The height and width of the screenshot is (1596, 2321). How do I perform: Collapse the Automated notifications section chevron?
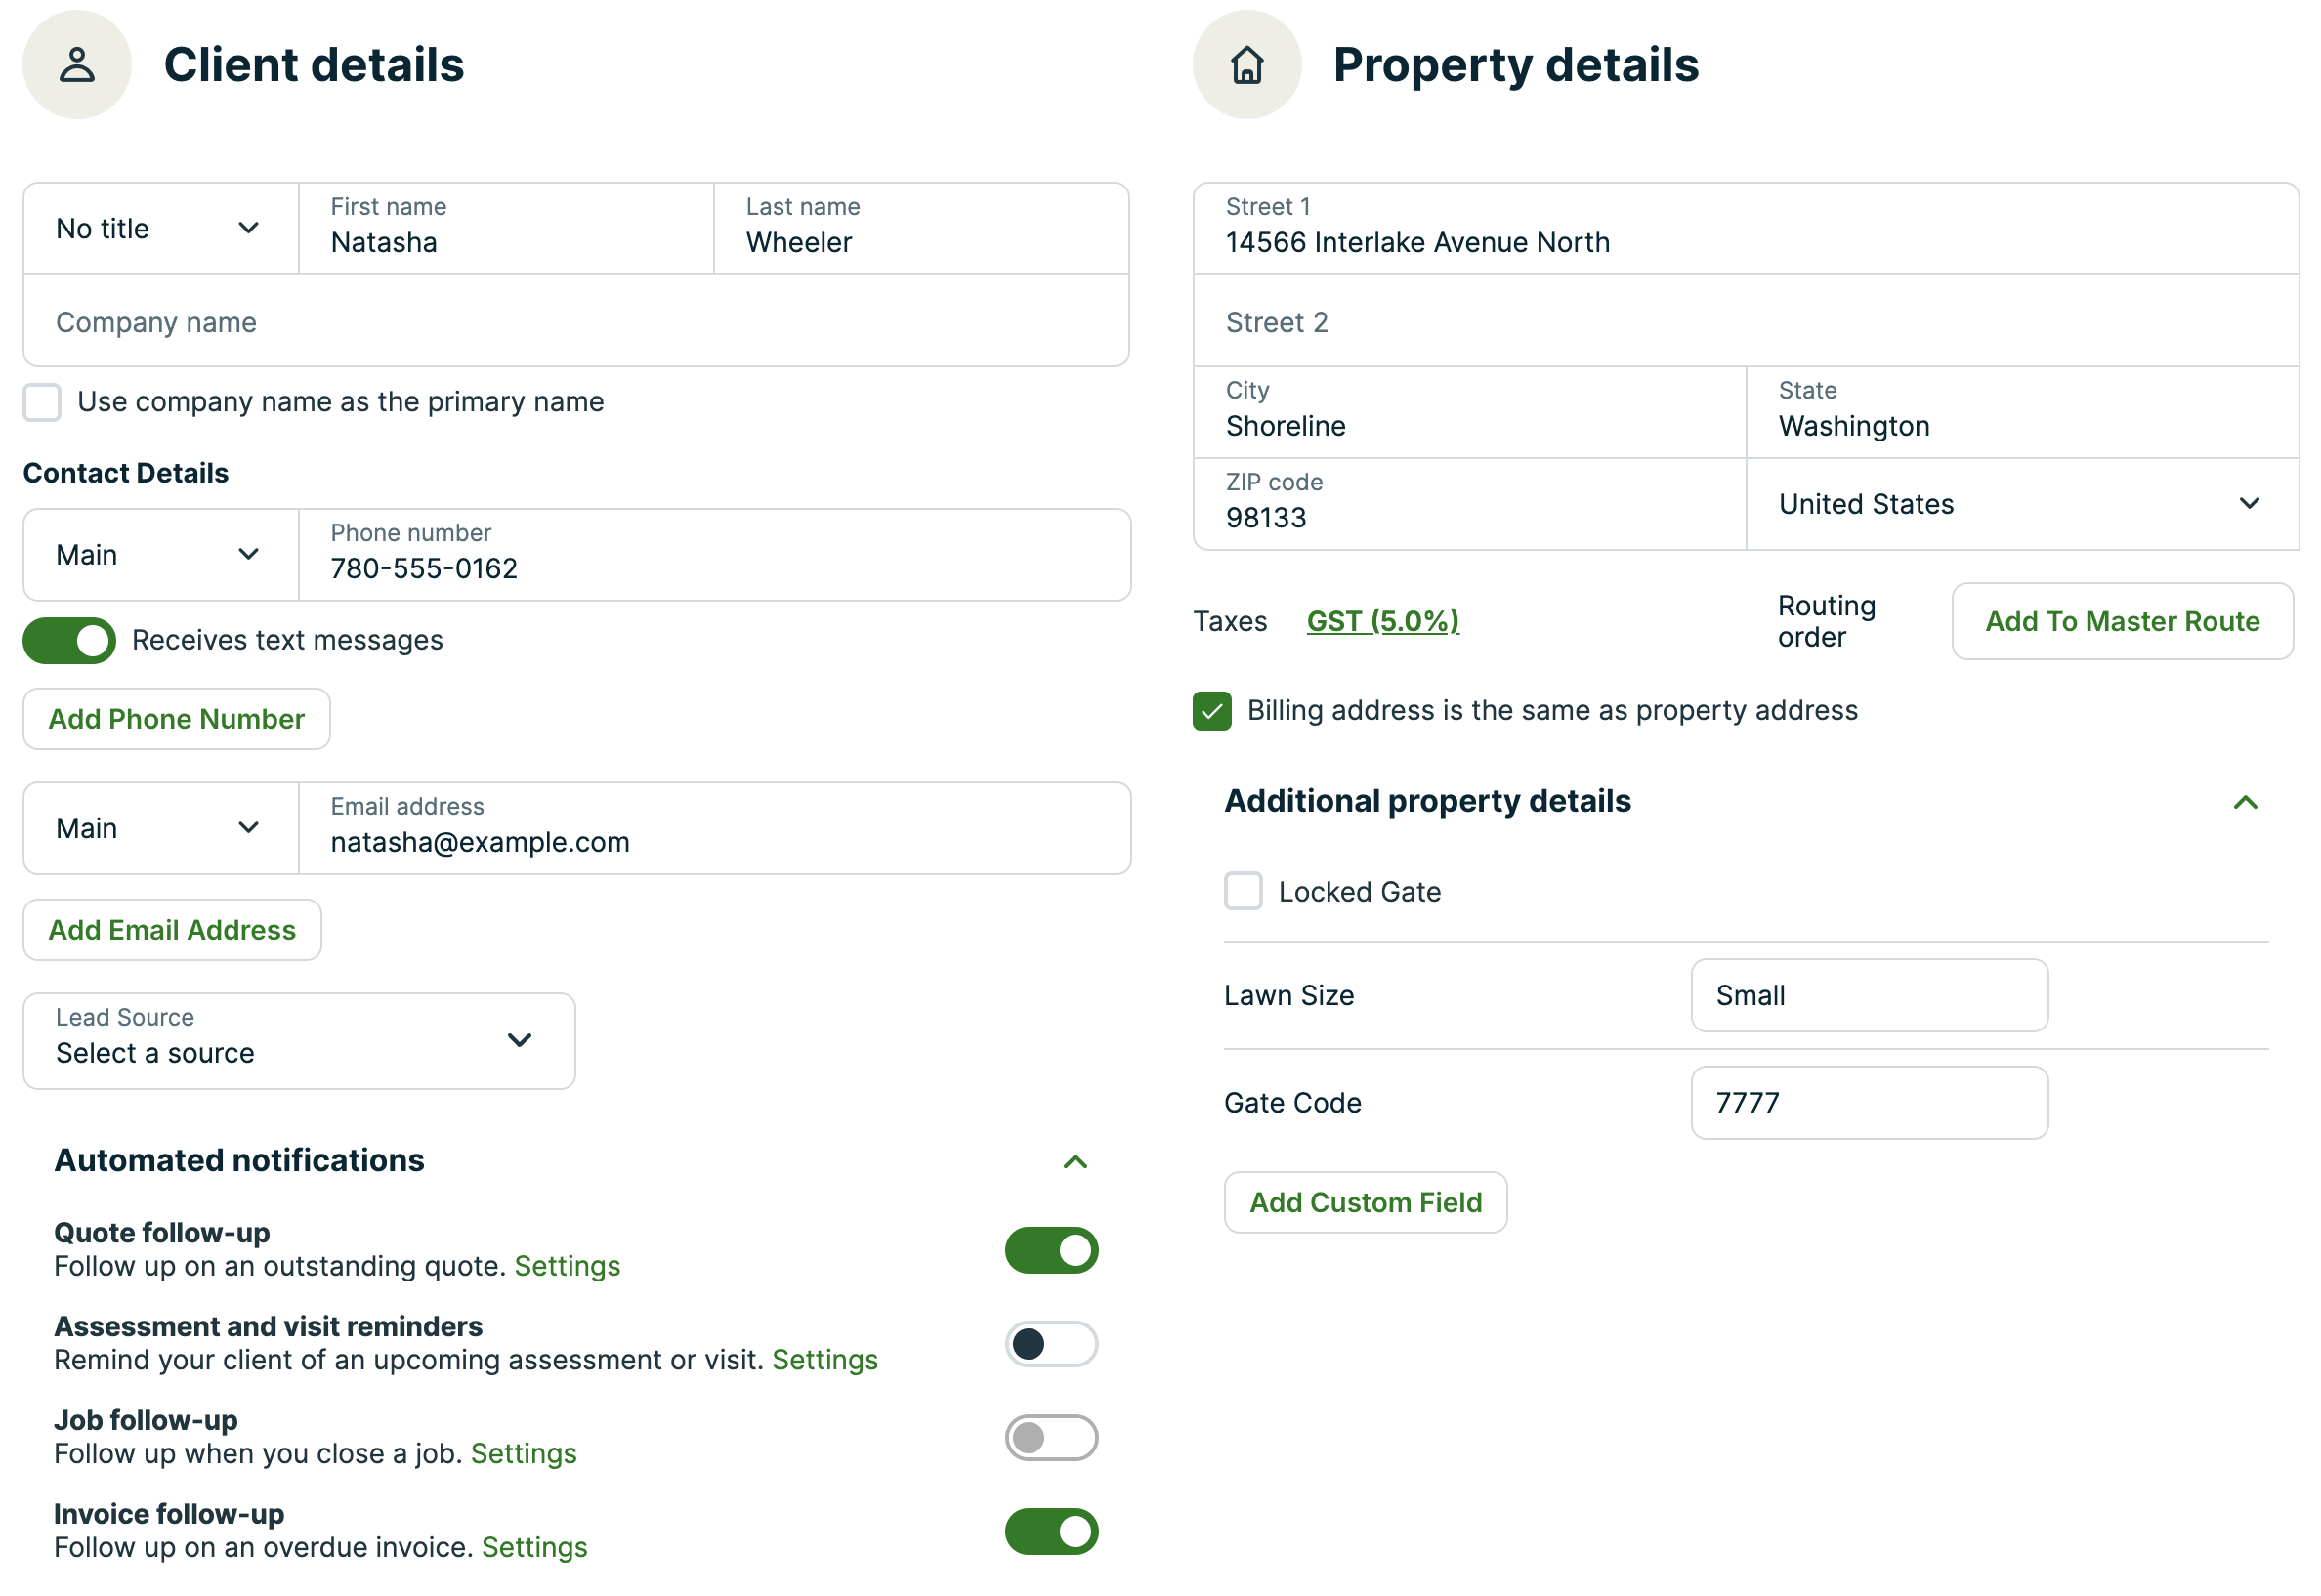(1074, 1161)
